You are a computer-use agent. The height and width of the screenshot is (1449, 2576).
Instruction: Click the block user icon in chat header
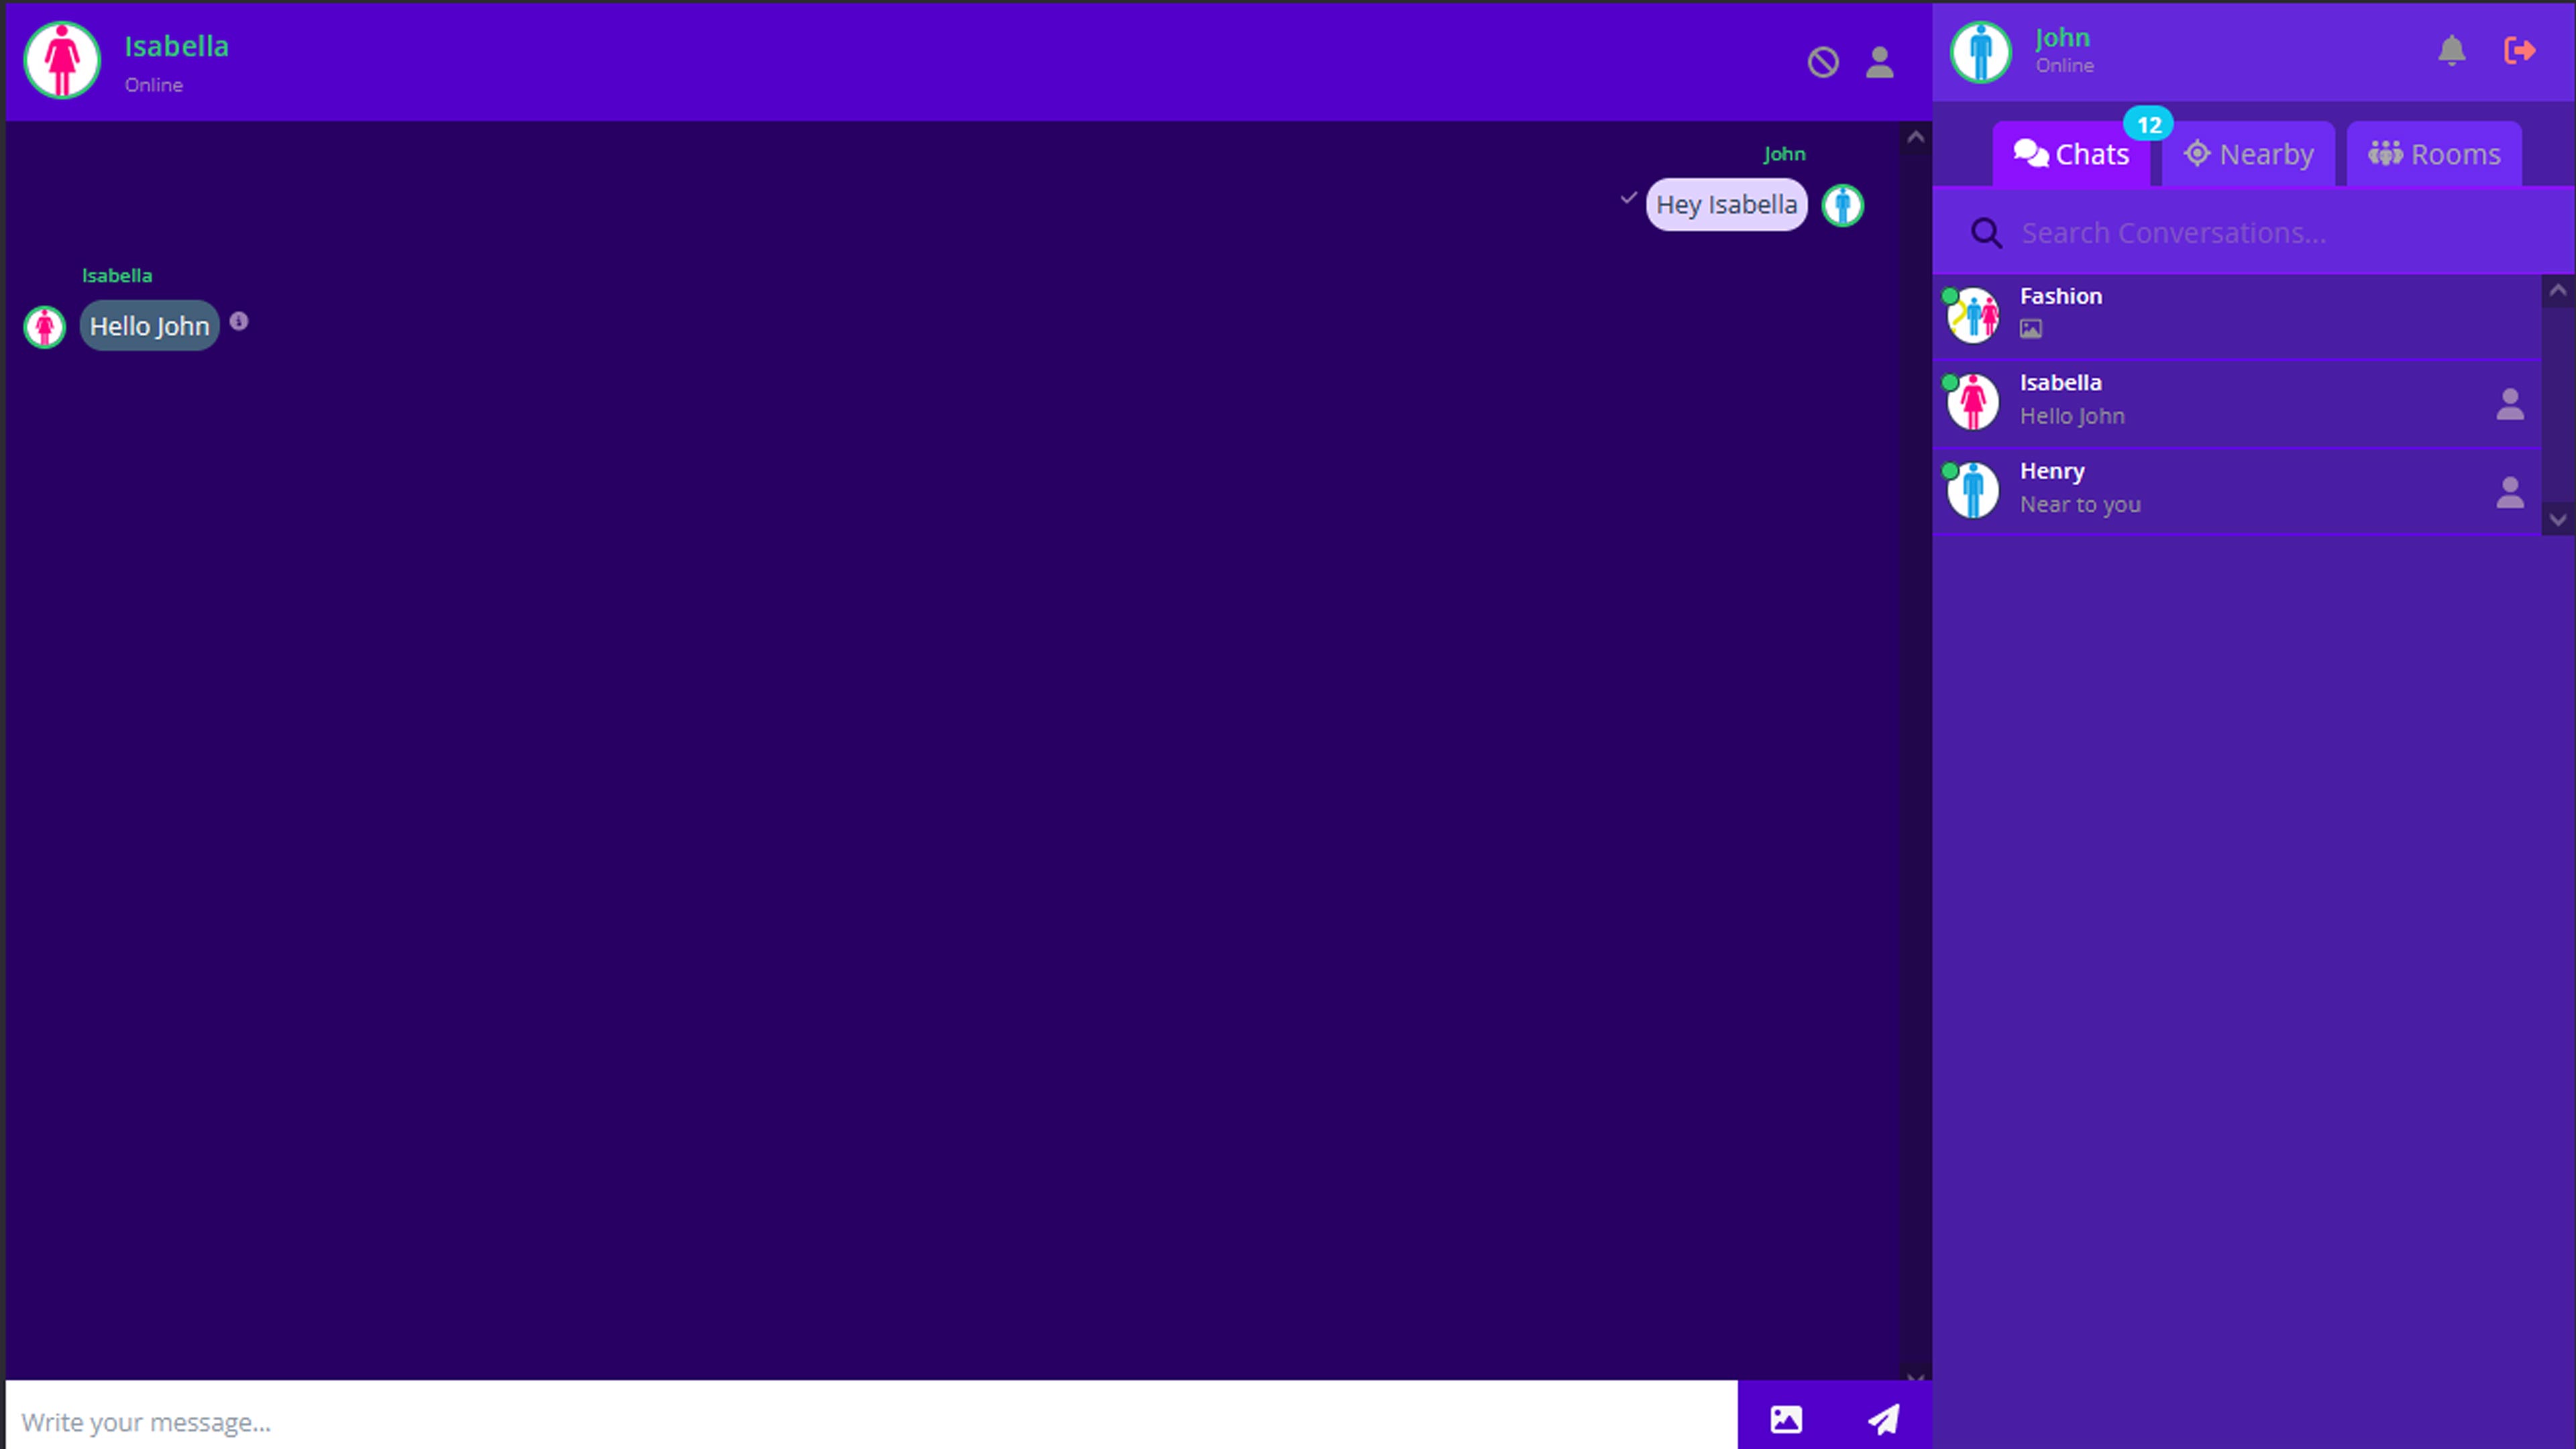coord(1823,62)
